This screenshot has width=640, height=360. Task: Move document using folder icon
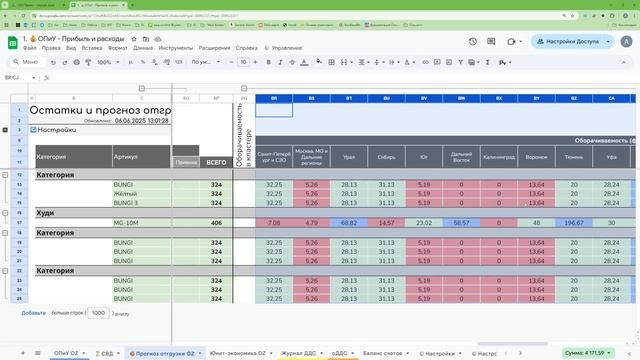tap(146, 39)
